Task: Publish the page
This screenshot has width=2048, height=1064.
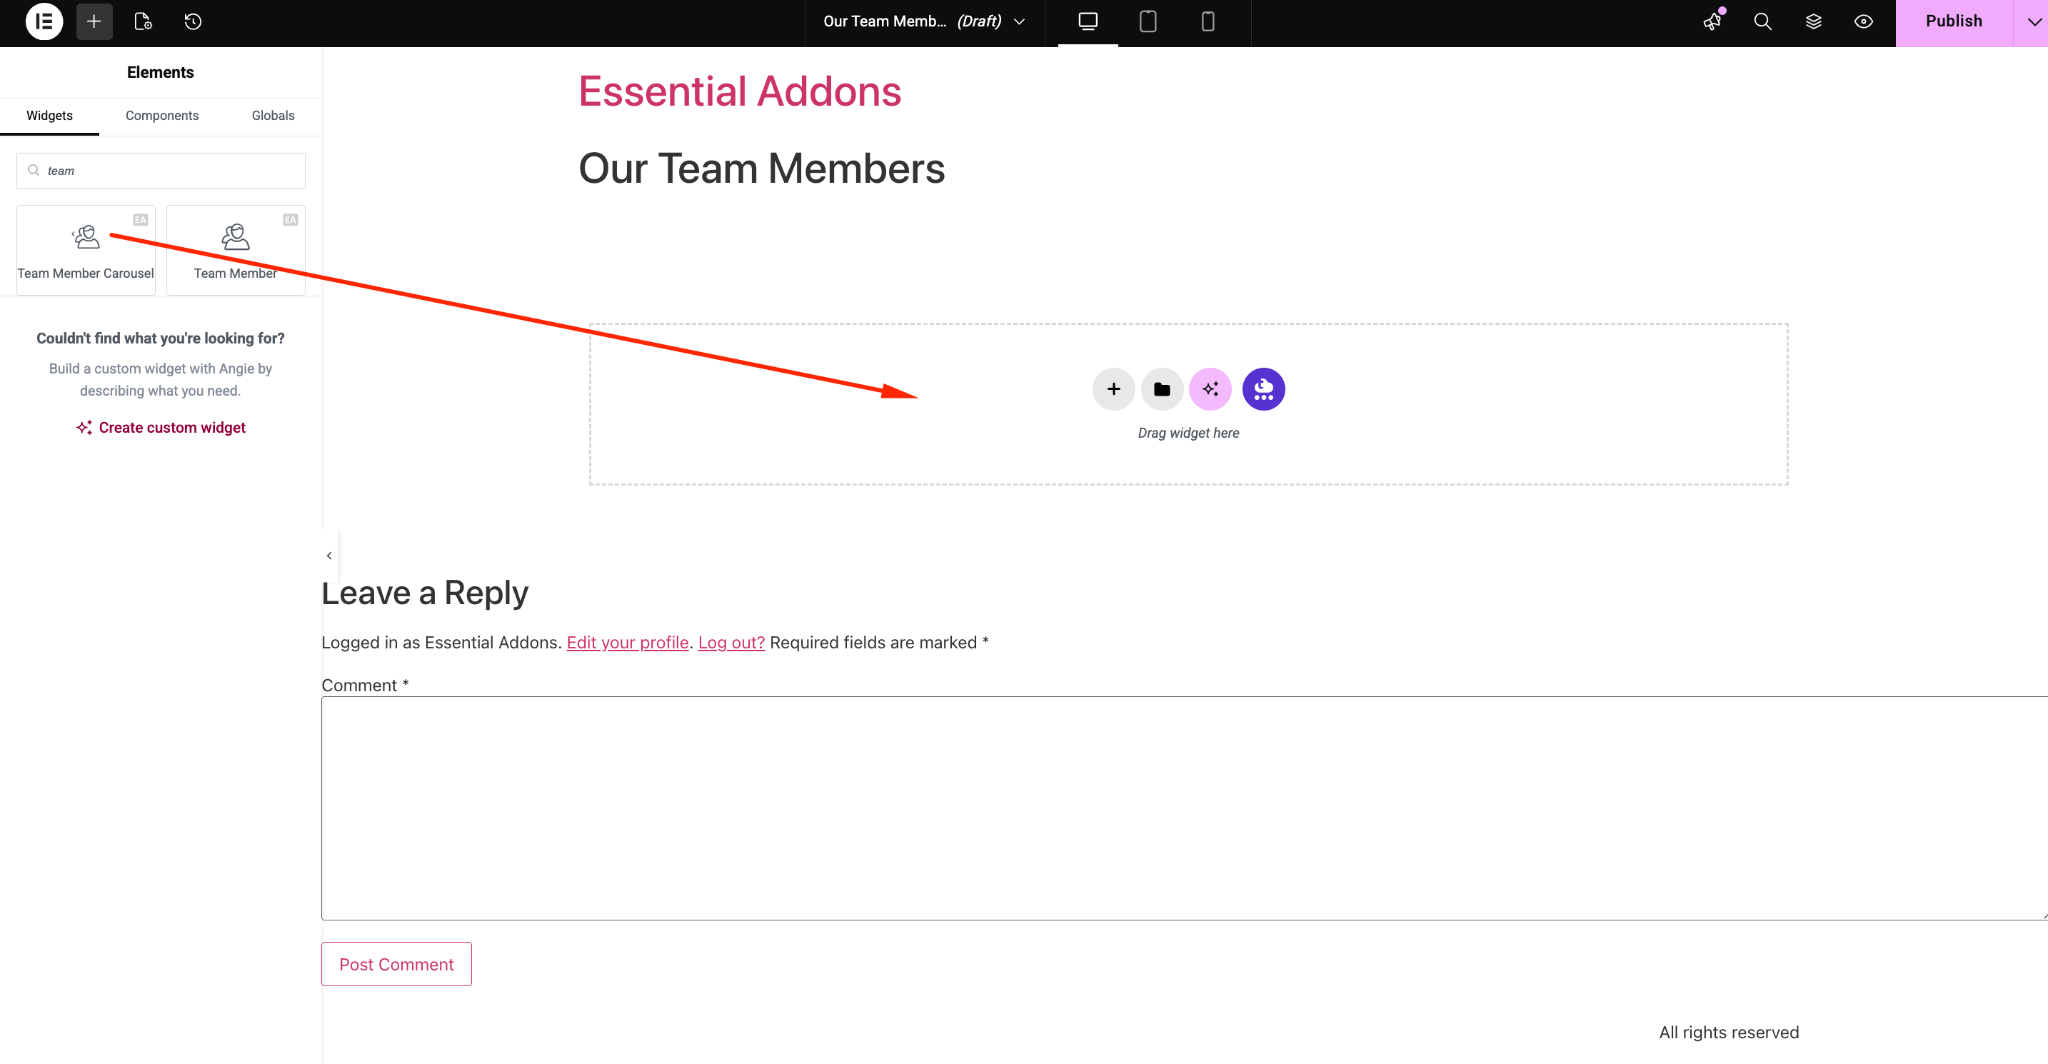Action: coord(1954,21)
